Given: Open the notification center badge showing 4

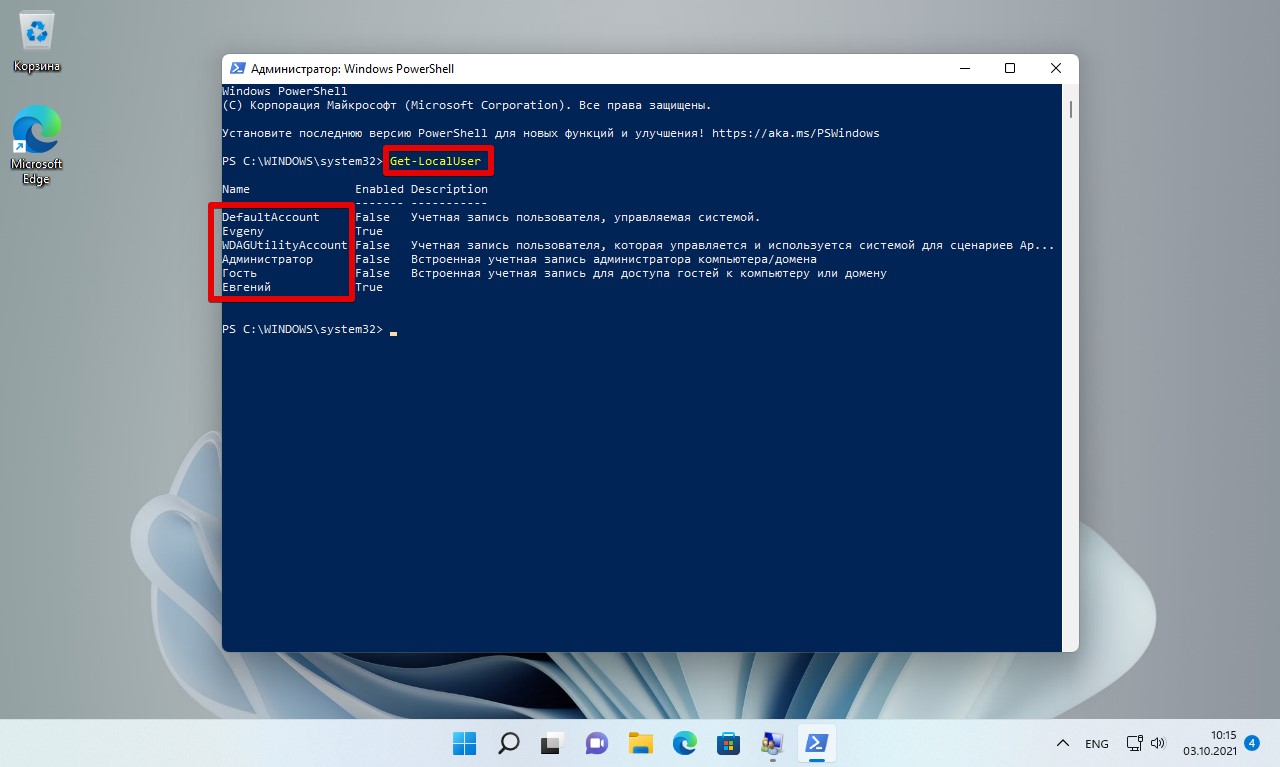Looking at the screenshot, I should coord(1252,743).
